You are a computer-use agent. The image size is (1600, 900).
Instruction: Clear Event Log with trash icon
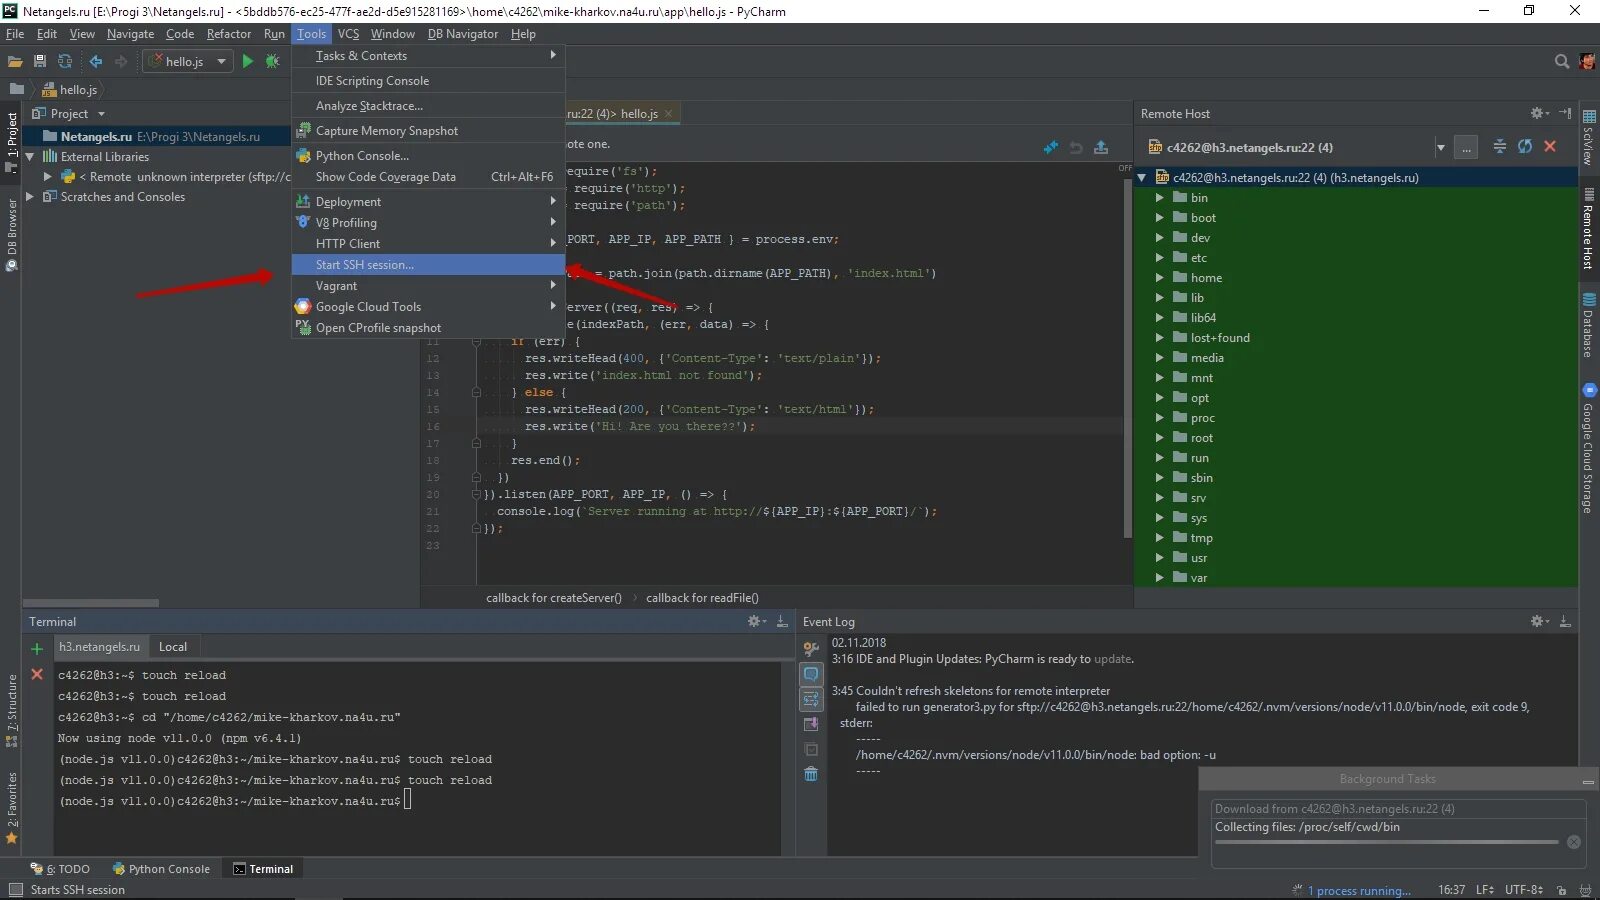click(x=811, y=774)
